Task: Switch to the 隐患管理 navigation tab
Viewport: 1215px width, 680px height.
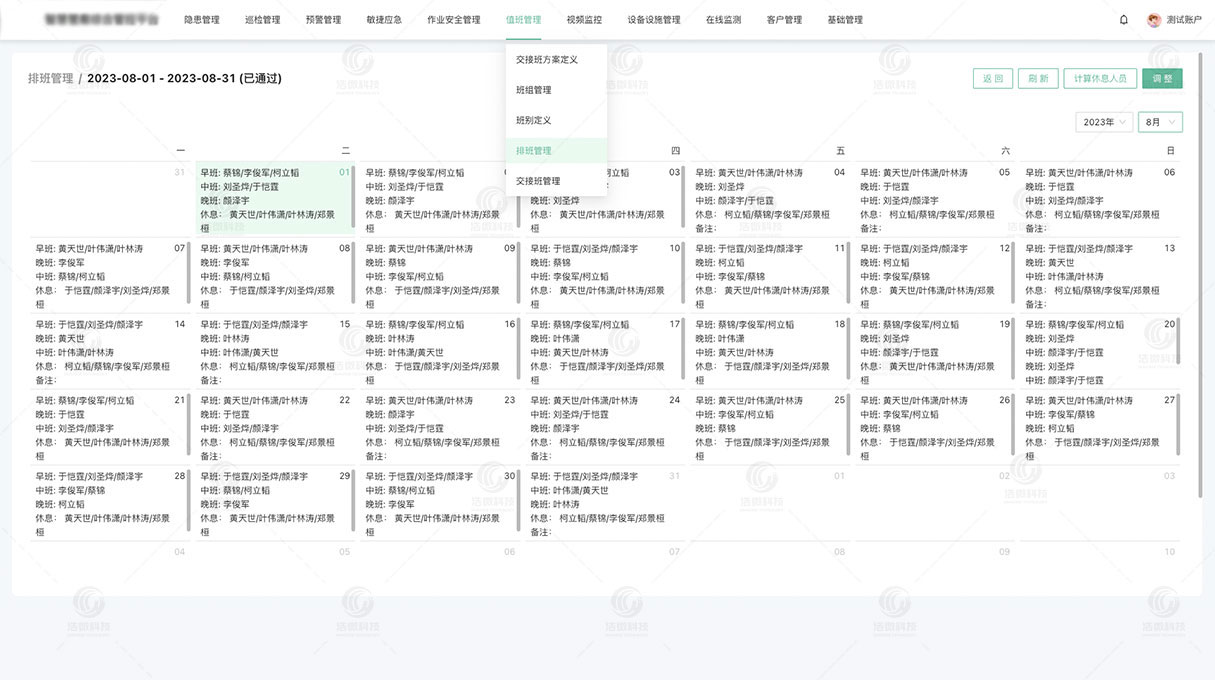Action: click(204, 19)
